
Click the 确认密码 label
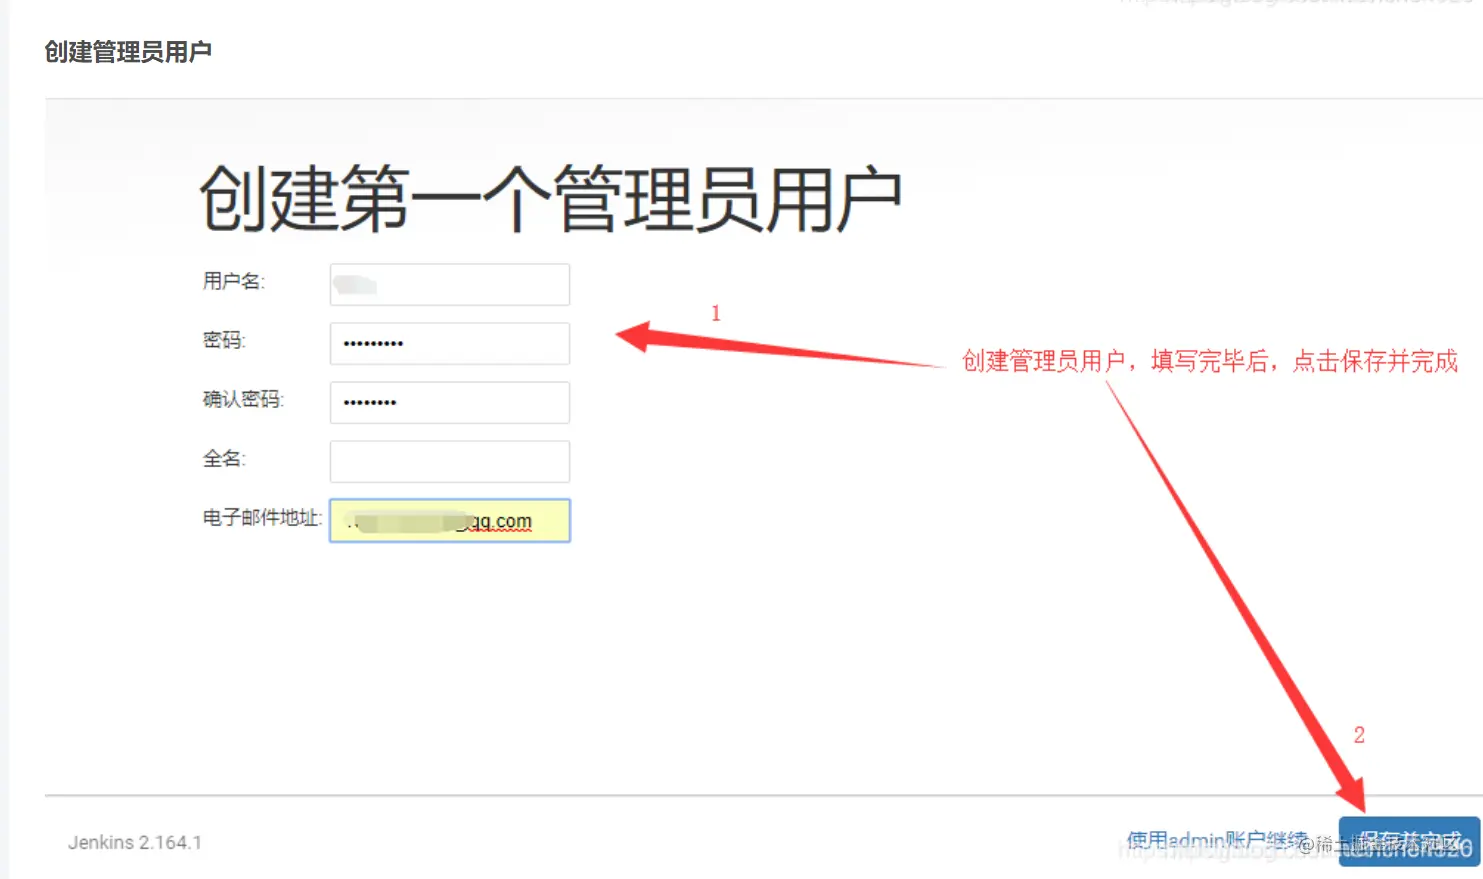(244, 400)
